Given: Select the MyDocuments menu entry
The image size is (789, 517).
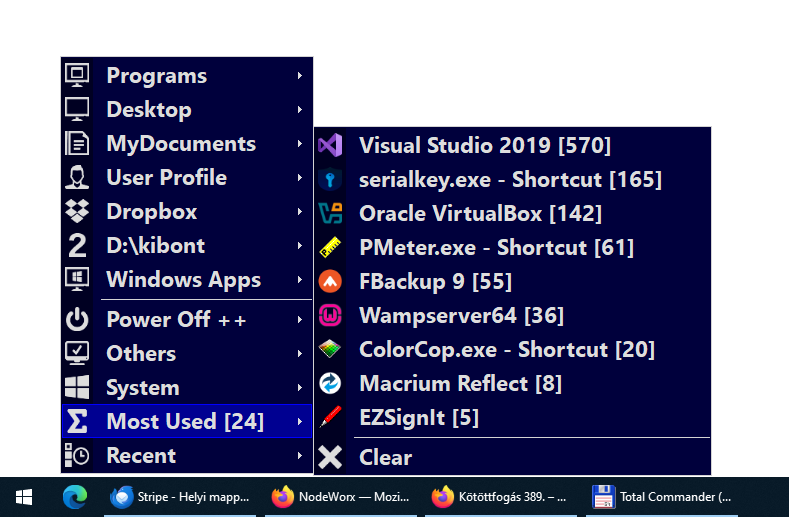Looking at the screenshot, I should pos(181,144).
